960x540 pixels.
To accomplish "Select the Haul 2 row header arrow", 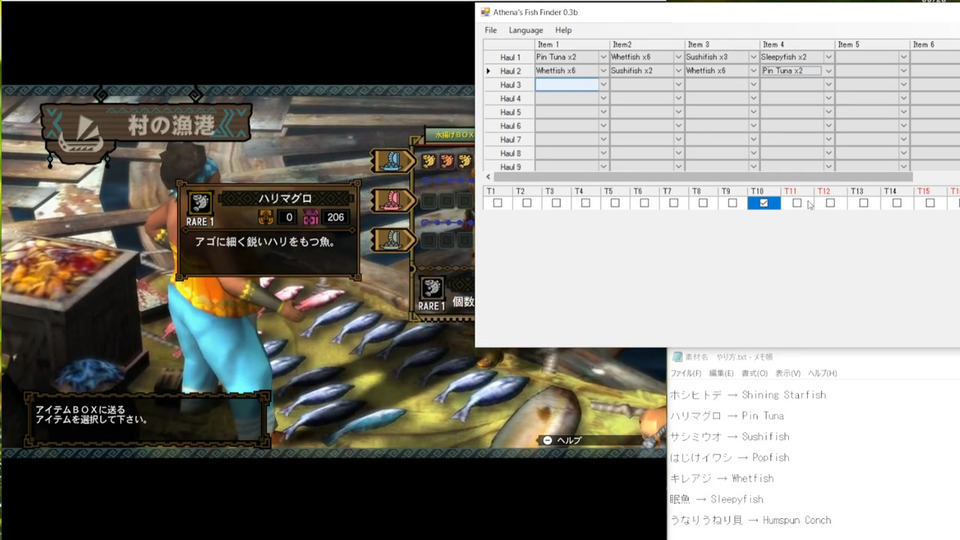I will coord(489,71).
